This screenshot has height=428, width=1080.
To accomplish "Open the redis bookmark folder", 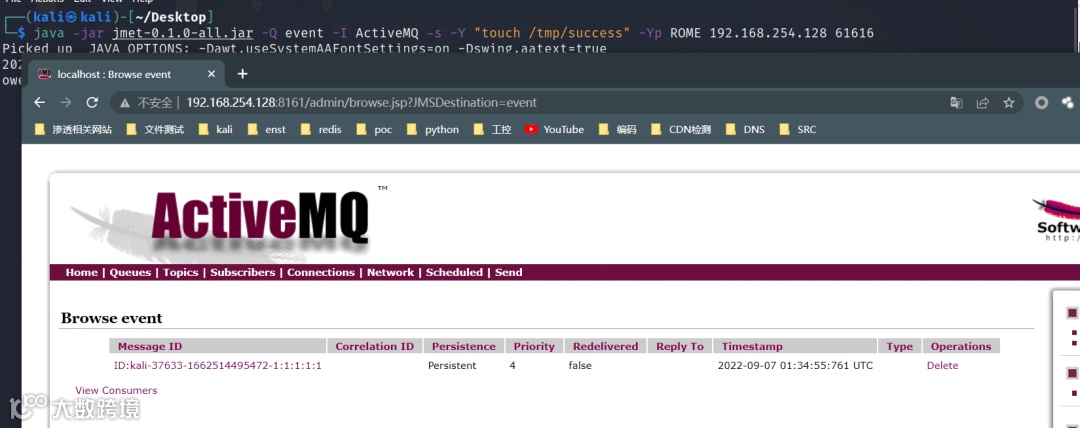I will point(321,129).
